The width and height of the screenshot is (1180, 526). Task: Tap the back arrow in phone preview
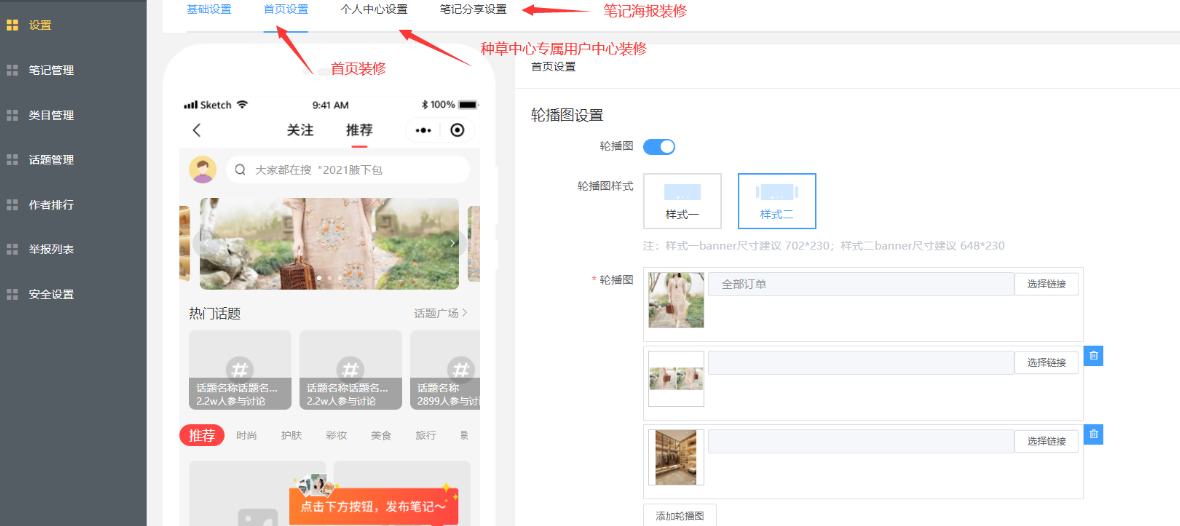196,130
